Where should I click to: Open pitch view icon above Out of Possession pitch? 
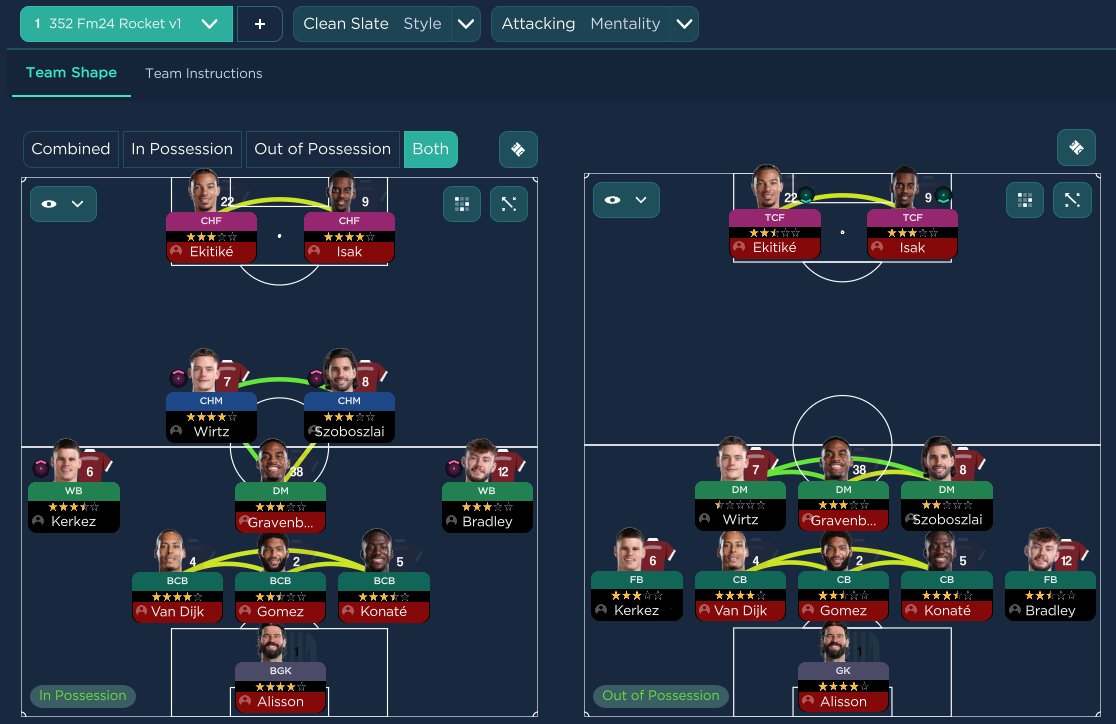tap(1076, 147)
